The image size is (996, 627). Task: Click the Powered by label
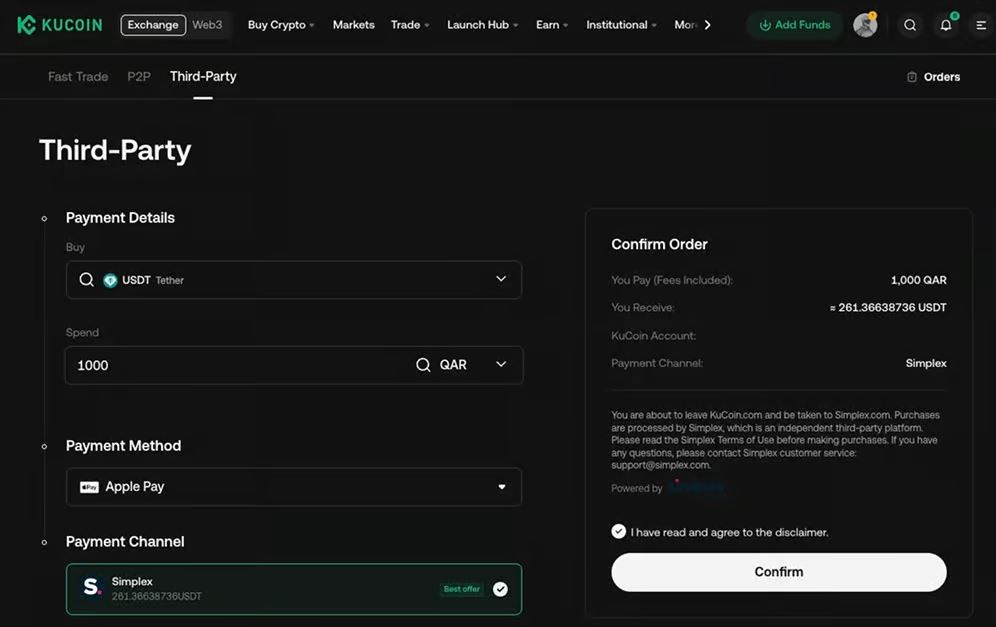[x=636, y=488]
